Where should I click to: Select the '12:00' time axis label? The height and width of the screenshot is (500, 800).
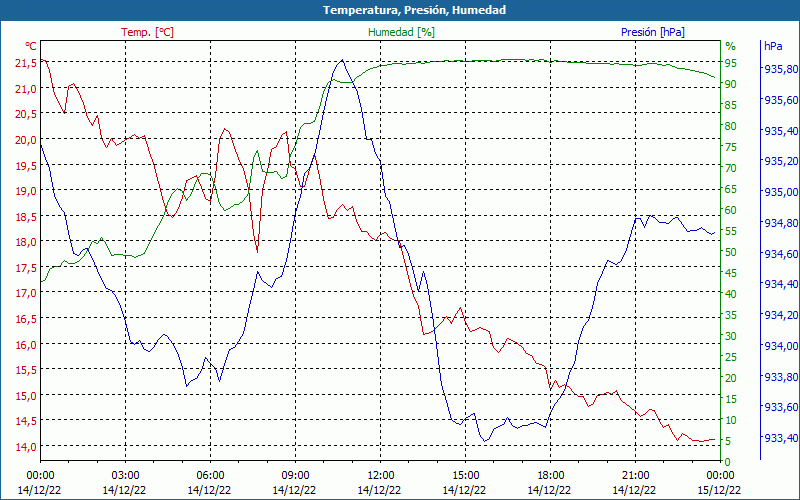pos(380,476)
